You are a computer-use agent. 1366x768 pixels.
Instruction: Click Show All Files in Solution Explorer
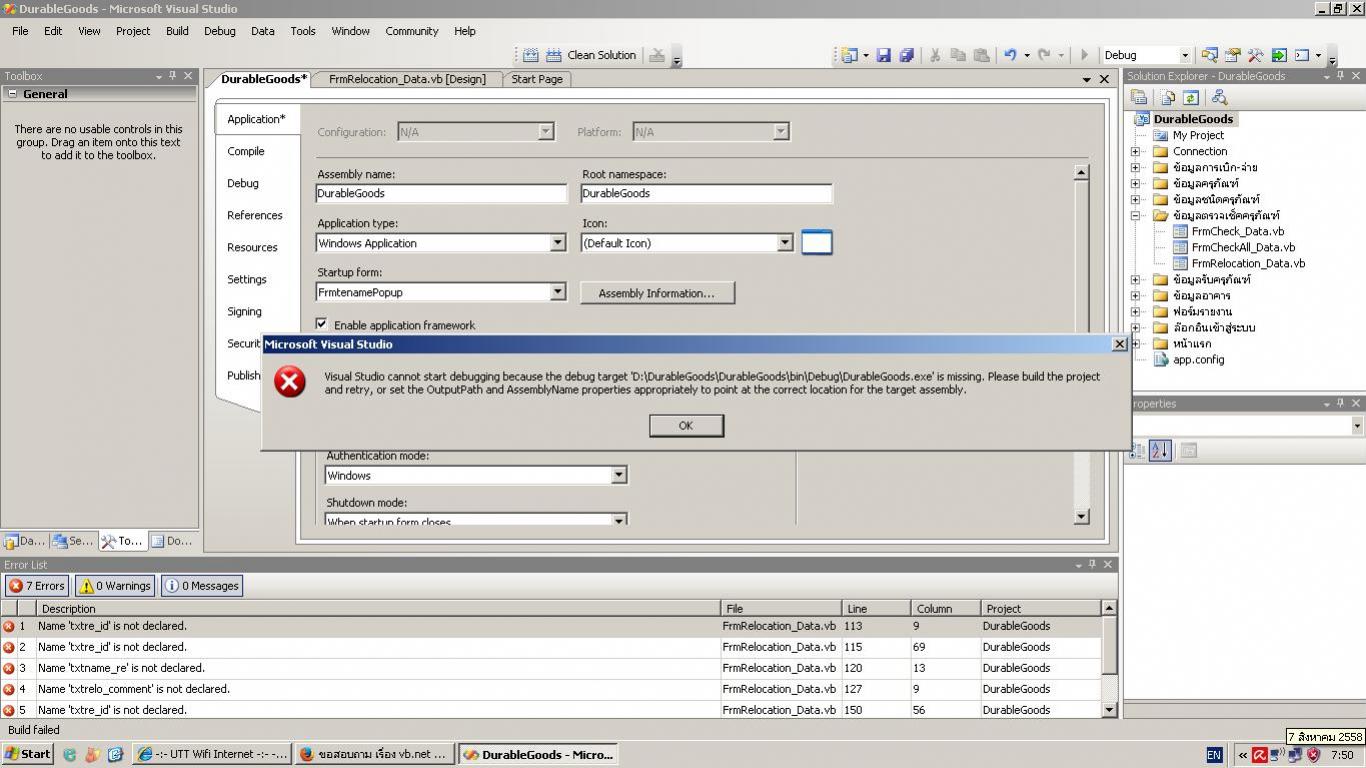(x=1167, y=97)
